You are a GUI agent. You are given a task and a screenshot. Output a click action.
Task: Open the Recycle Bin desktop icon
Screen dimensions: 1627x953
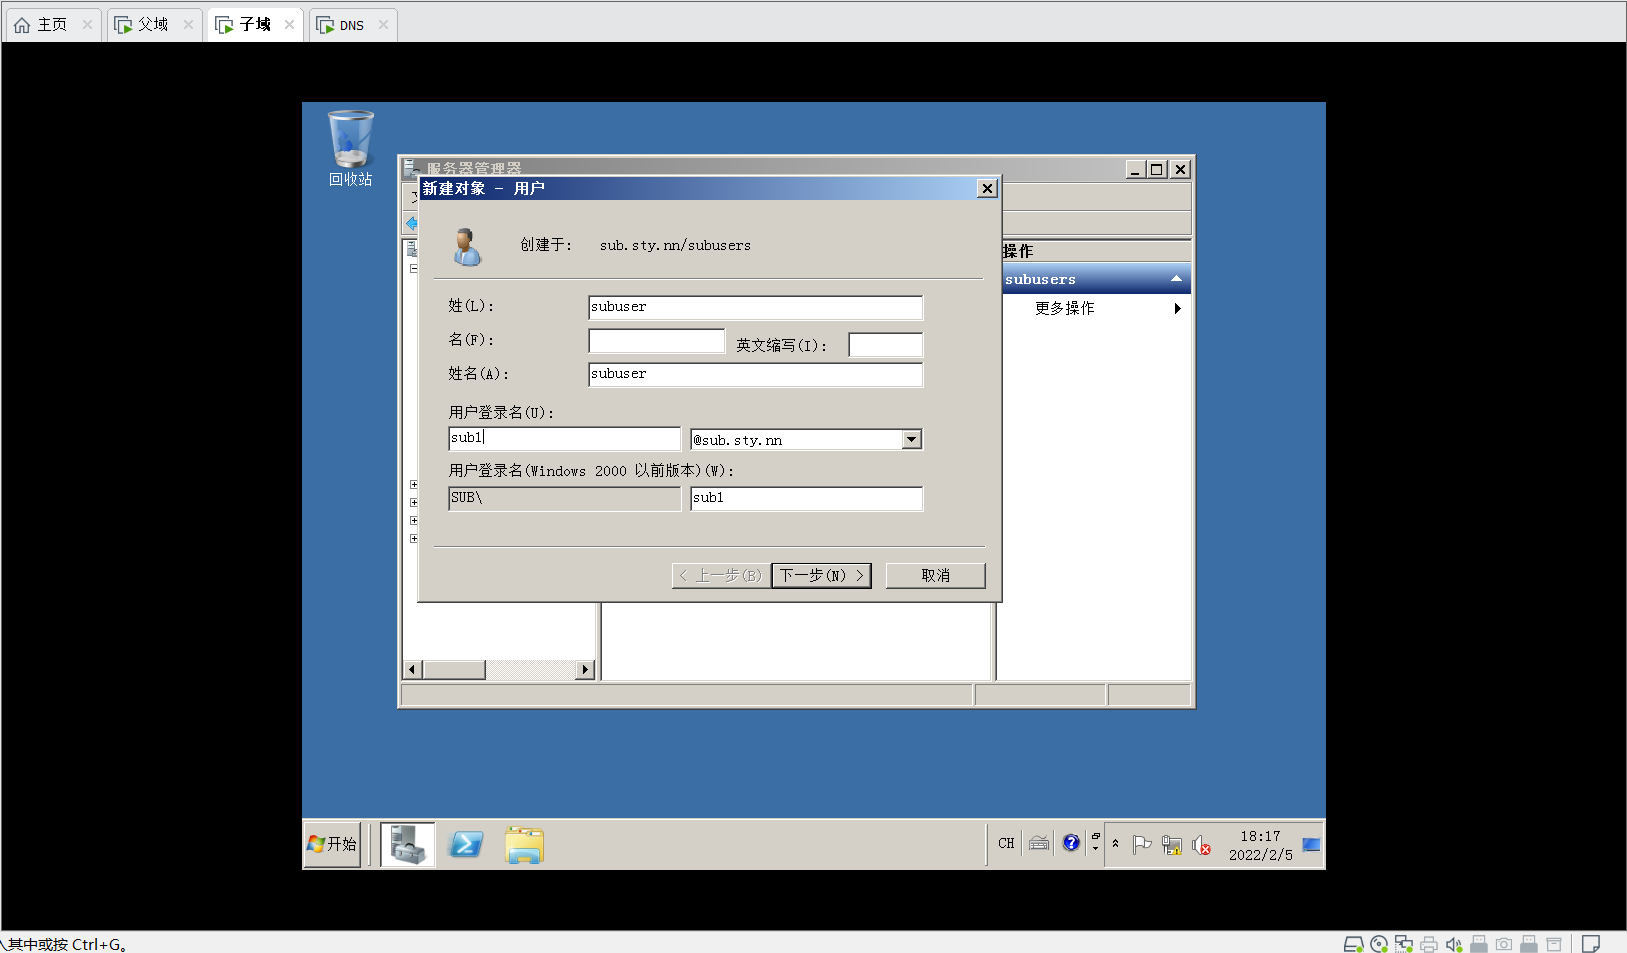pyautogui.click(x=350, y=148)
